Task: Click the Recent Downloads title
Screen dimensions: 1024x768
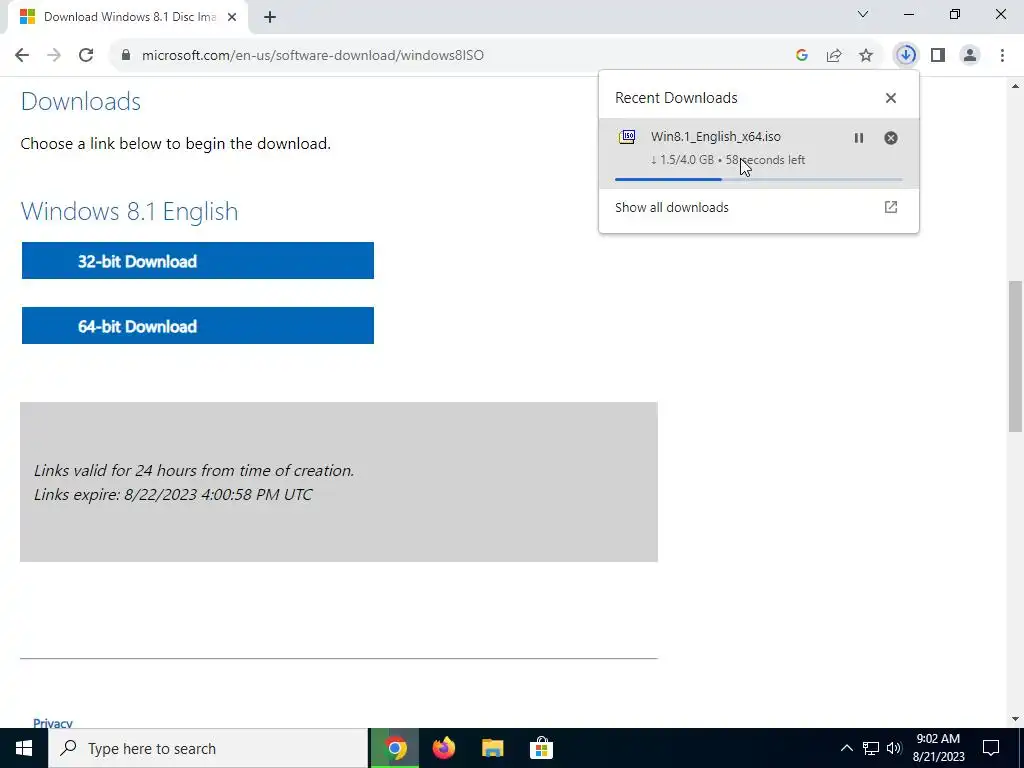Action: (676, 98)
